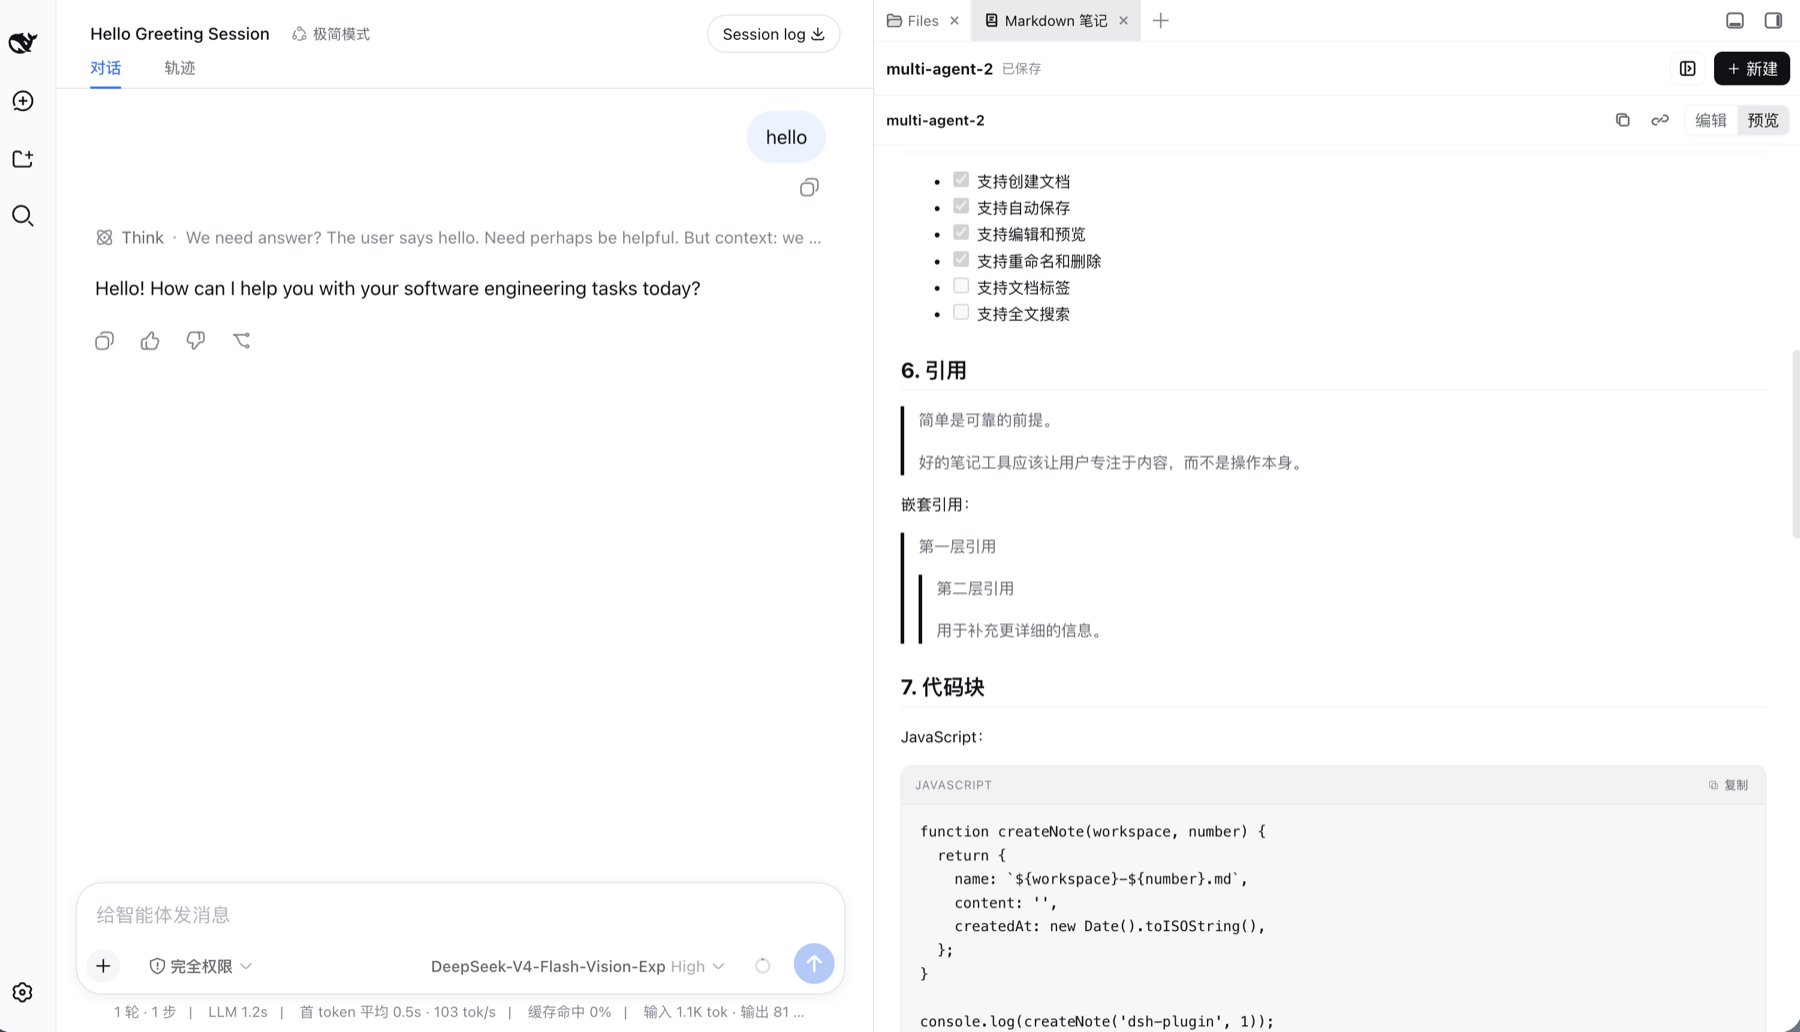Click the Hello Greeting Session title
The width and height of the screenshot is (1800, 1032).
tap(180, 34)
